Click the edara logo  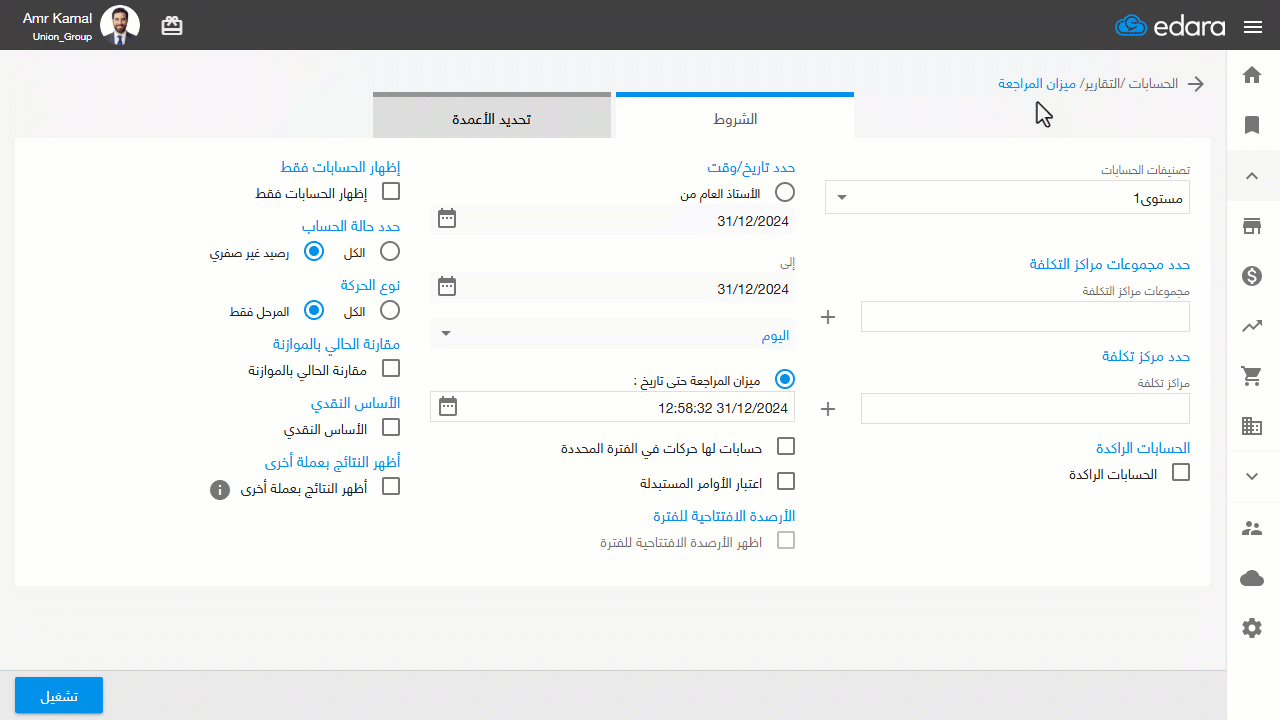[1170, 26]
